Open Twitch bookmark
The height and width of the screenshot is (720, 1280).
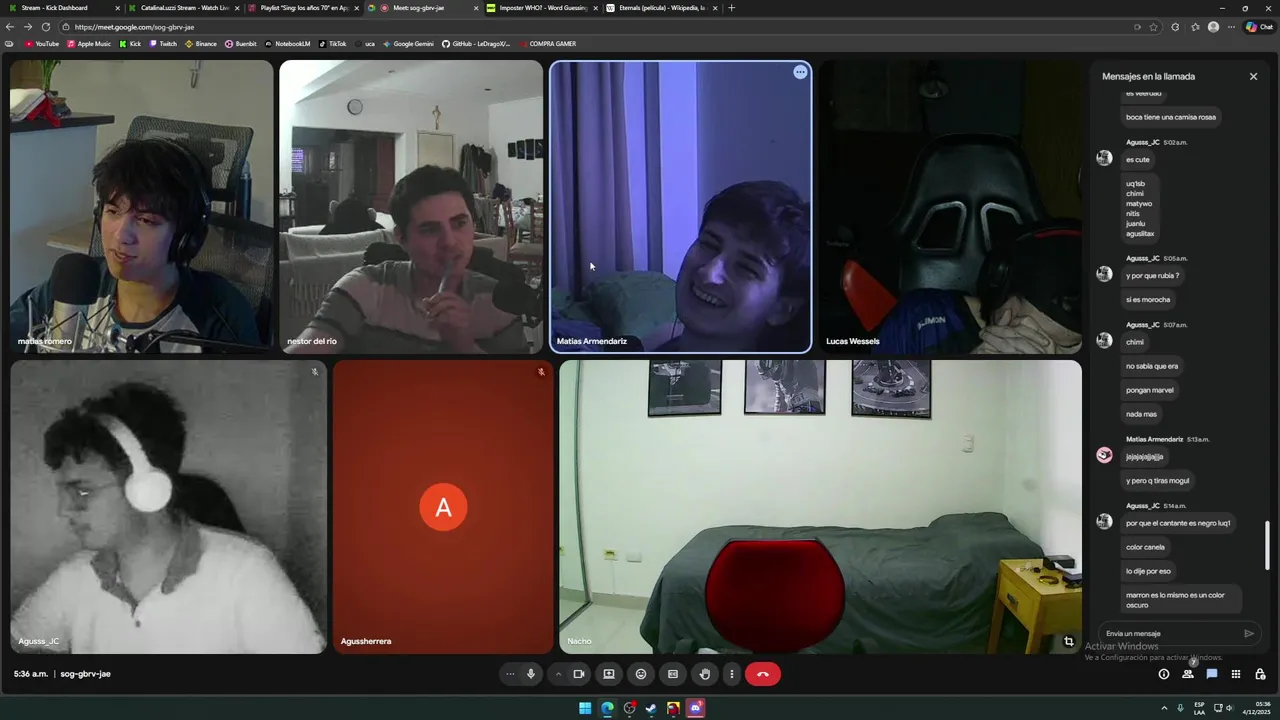[x=163, y=44]
